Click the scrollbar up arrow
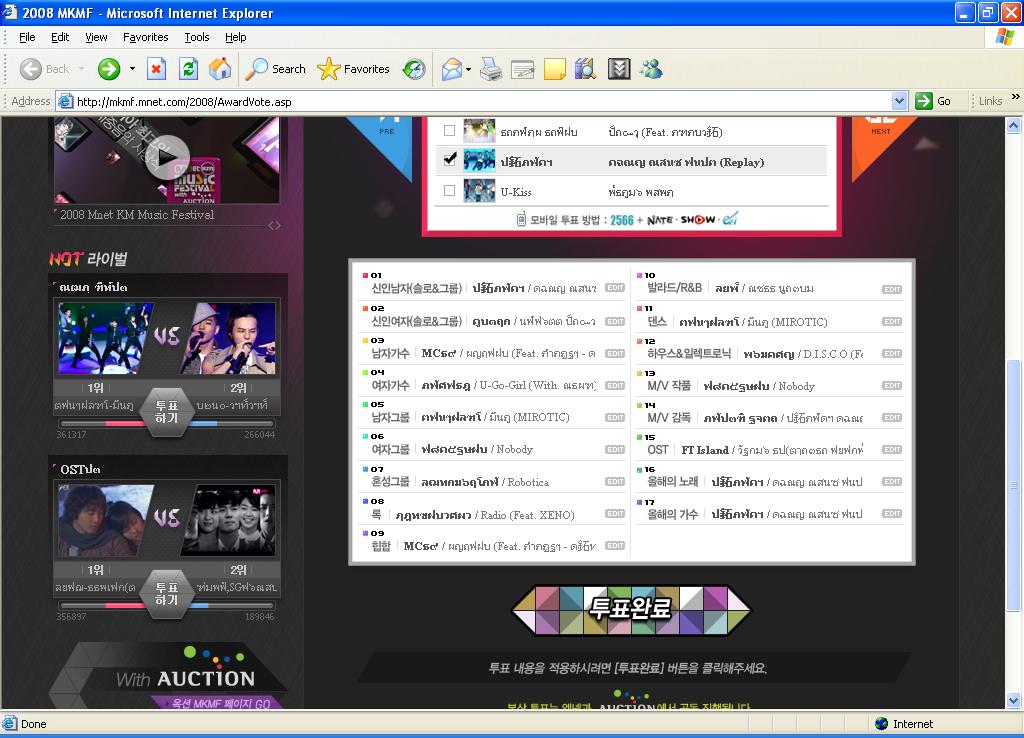 [x=1014, y=125]
